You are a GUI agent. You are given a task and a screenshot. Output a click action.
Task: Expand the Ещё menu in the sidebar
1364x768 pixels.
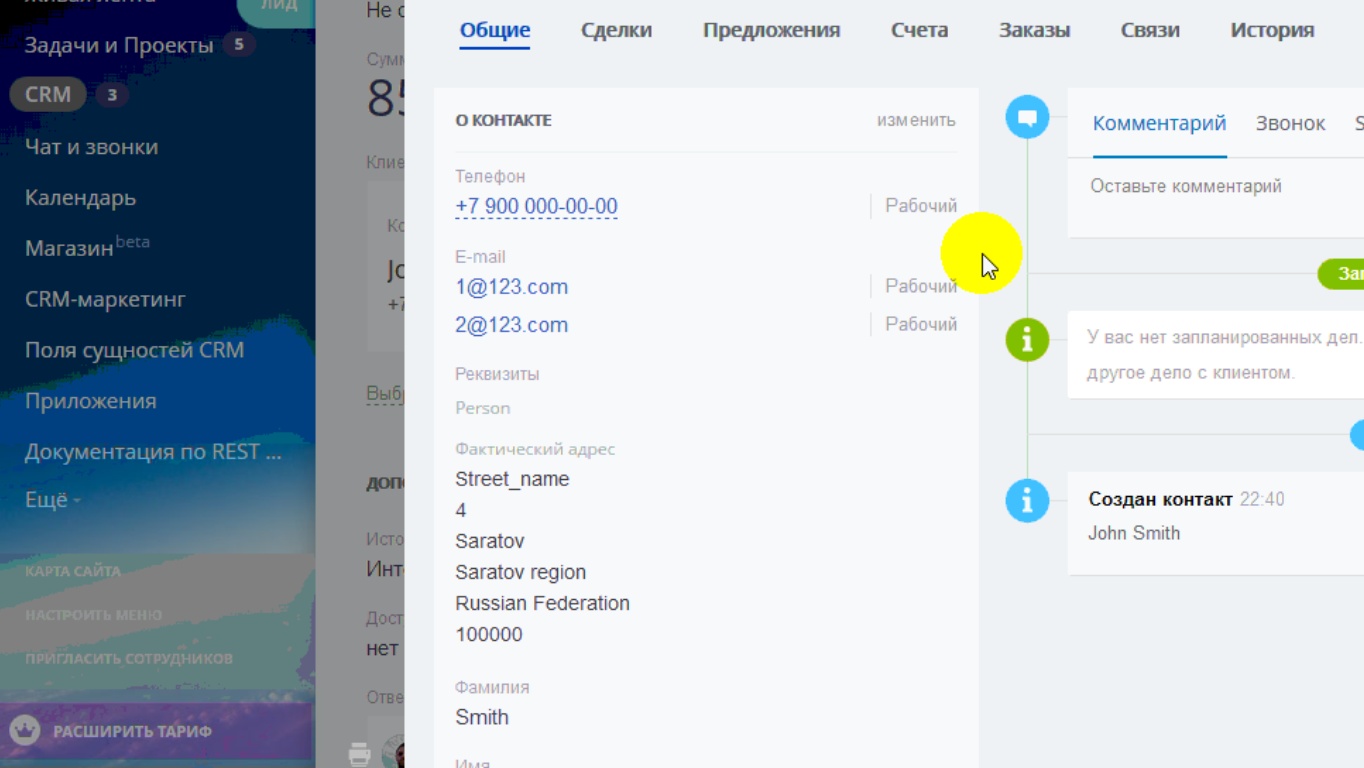(x=52, y=500)
